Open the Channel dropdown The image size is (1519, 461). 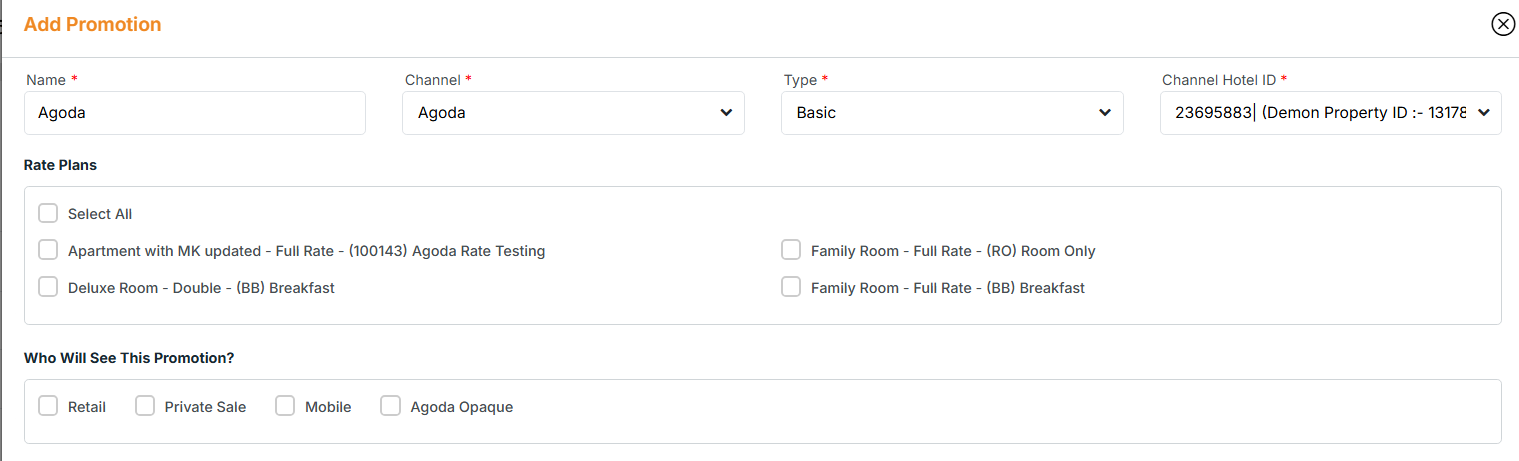[x=573, y=113]
